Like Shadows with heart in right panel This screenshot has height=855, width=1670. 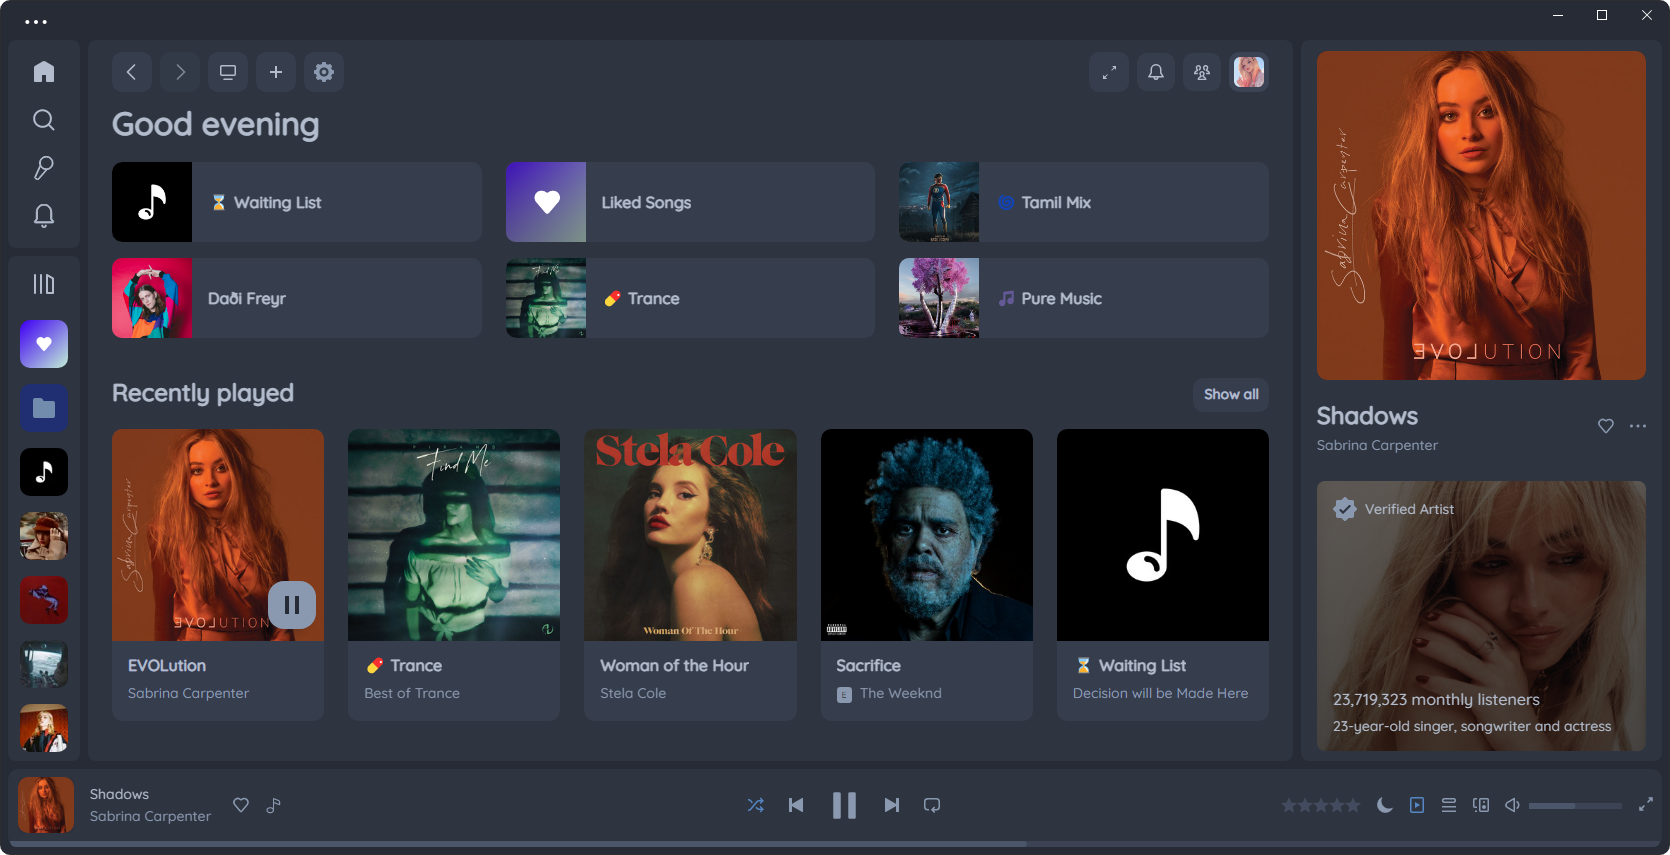tap(1606, 426)
